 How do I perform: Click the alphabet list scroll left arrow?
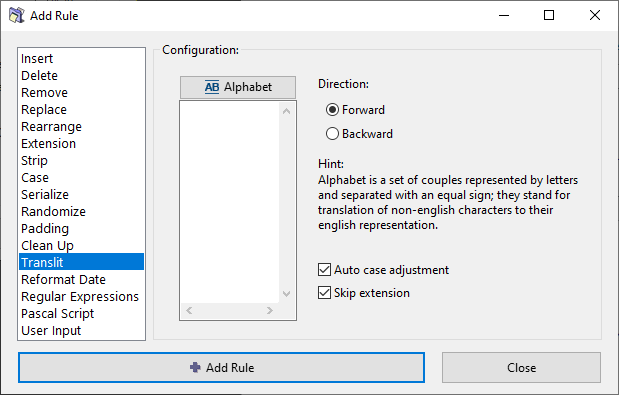point(189,311)
